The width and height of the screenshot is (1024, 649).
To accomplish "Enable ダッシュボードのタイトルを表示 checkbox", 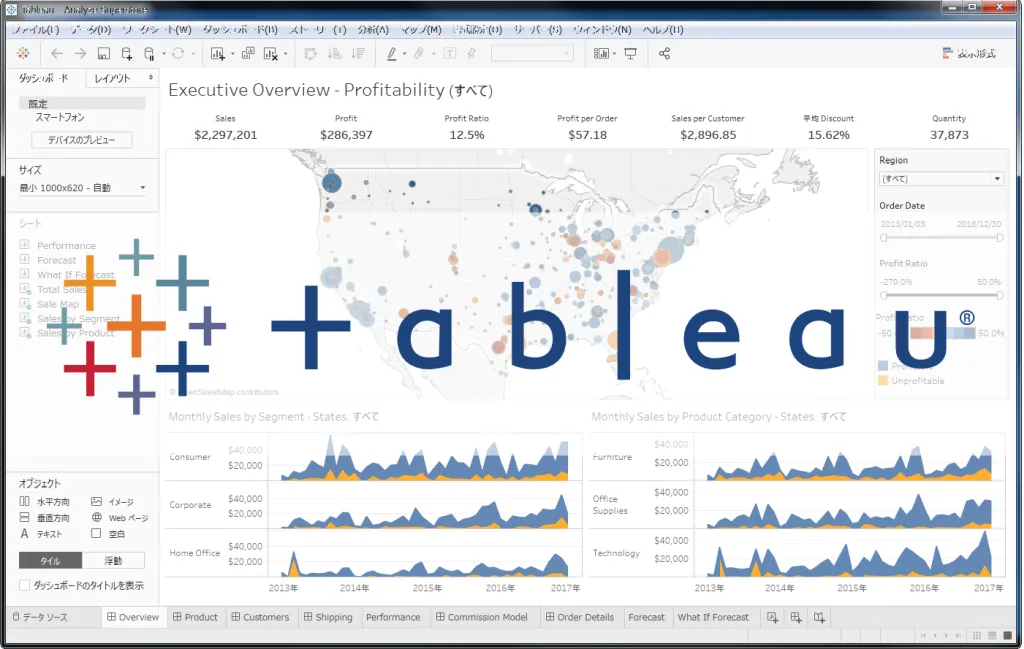I will coord(25,585).
